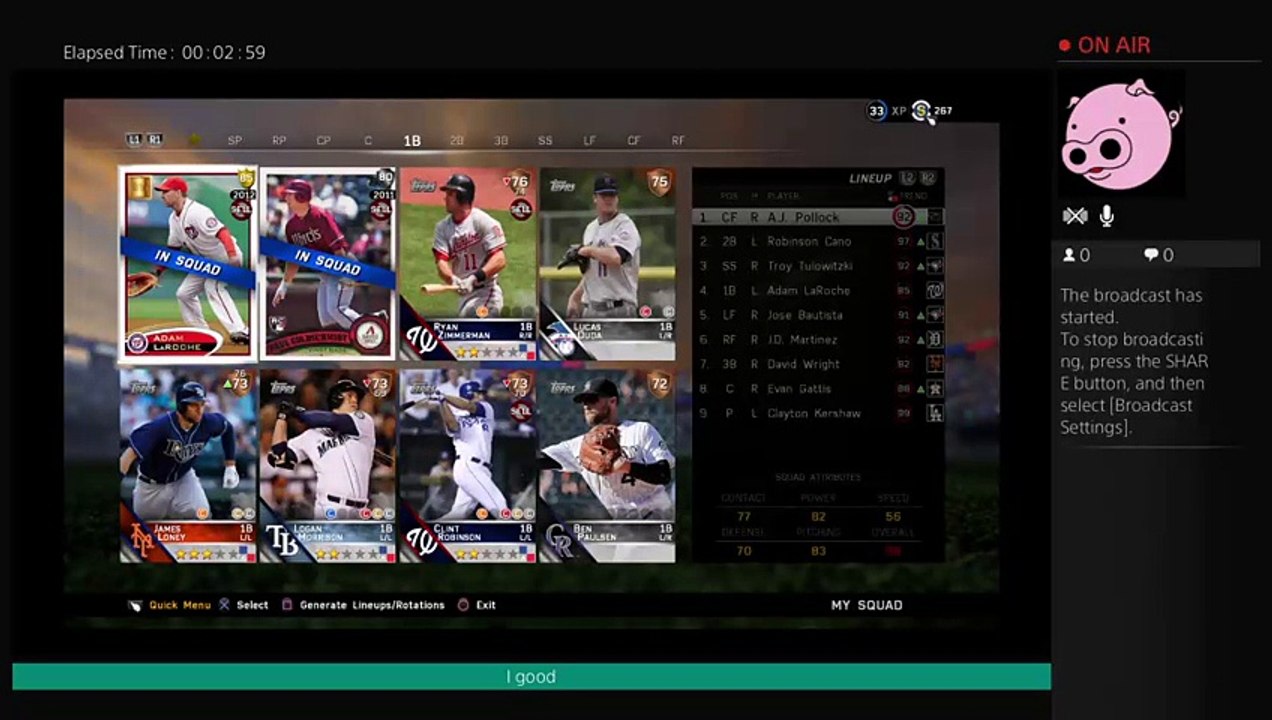Click the Select button prompt
Image resolution: width=1272 pixels, height=720 pixels.
pyautogui.click(x=243, y=605)
